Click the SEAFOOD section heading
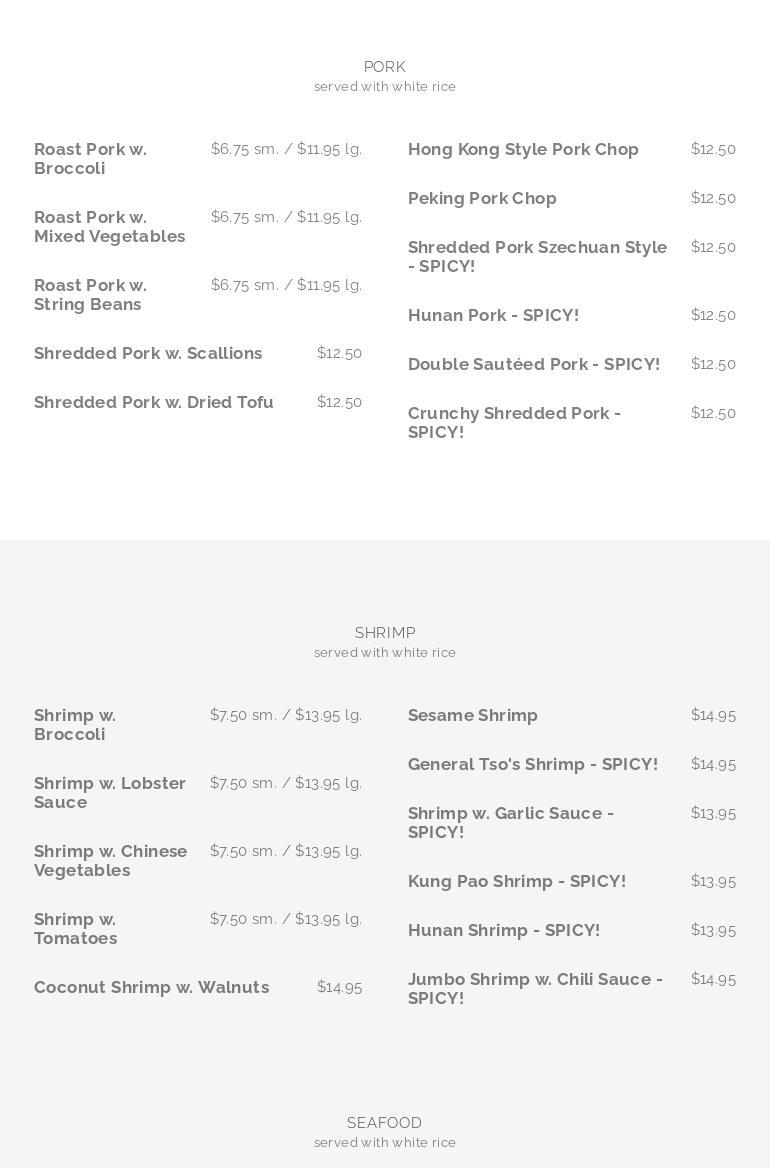The height and width of the screenshot is (1168, 770). click(x=384, y=1123)
